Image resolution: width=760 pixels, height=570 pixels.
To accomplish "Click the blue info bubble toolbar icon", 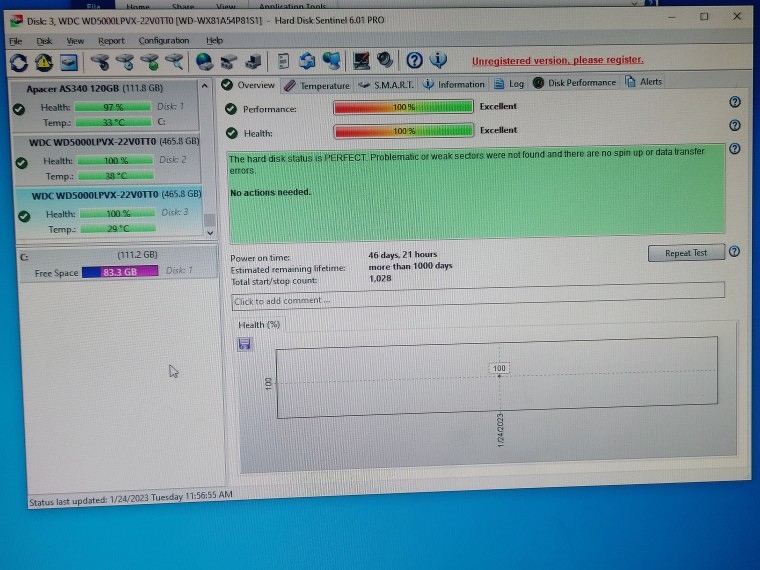I will click(x=438, y=60).
